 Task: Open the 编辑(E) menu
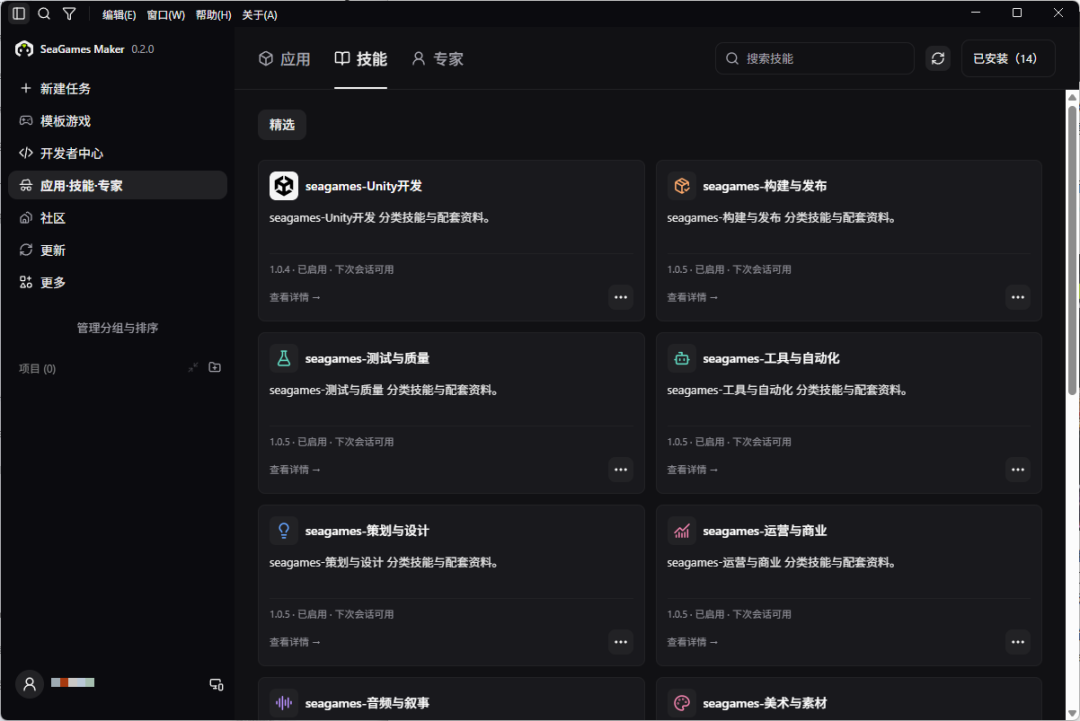point(119,14)
